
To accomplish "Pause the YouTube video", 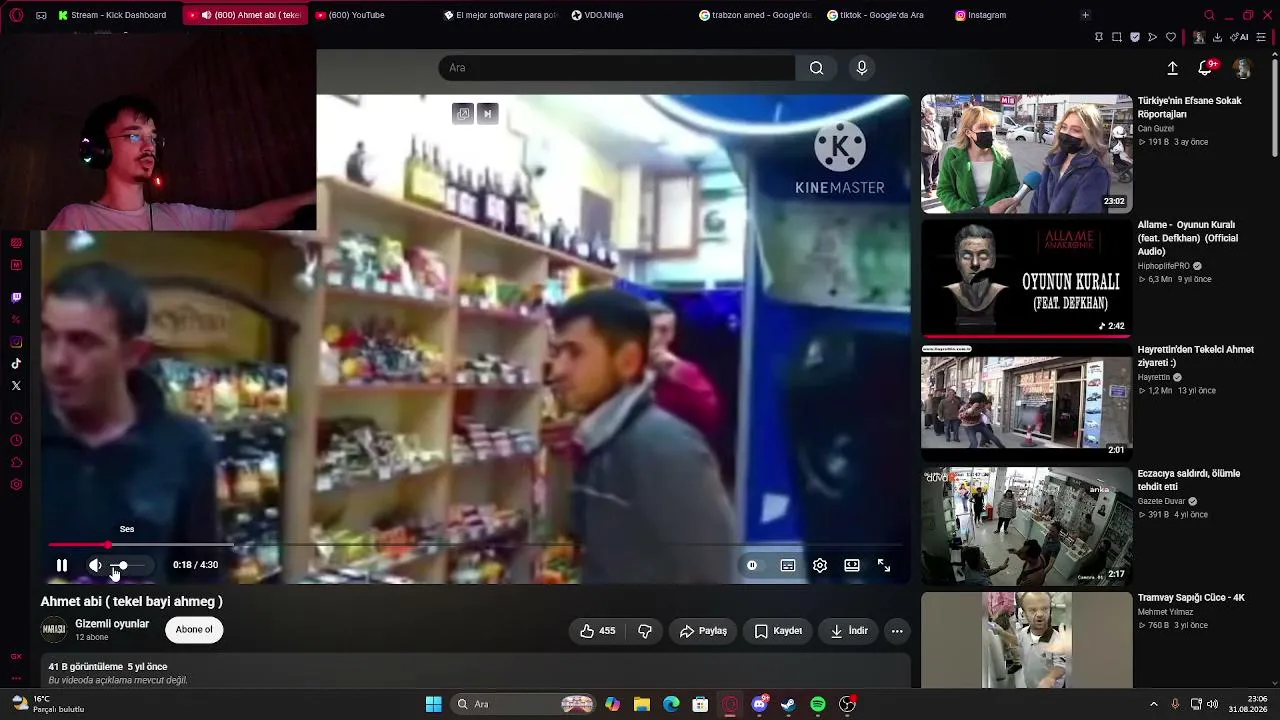I will click(62, 565).
